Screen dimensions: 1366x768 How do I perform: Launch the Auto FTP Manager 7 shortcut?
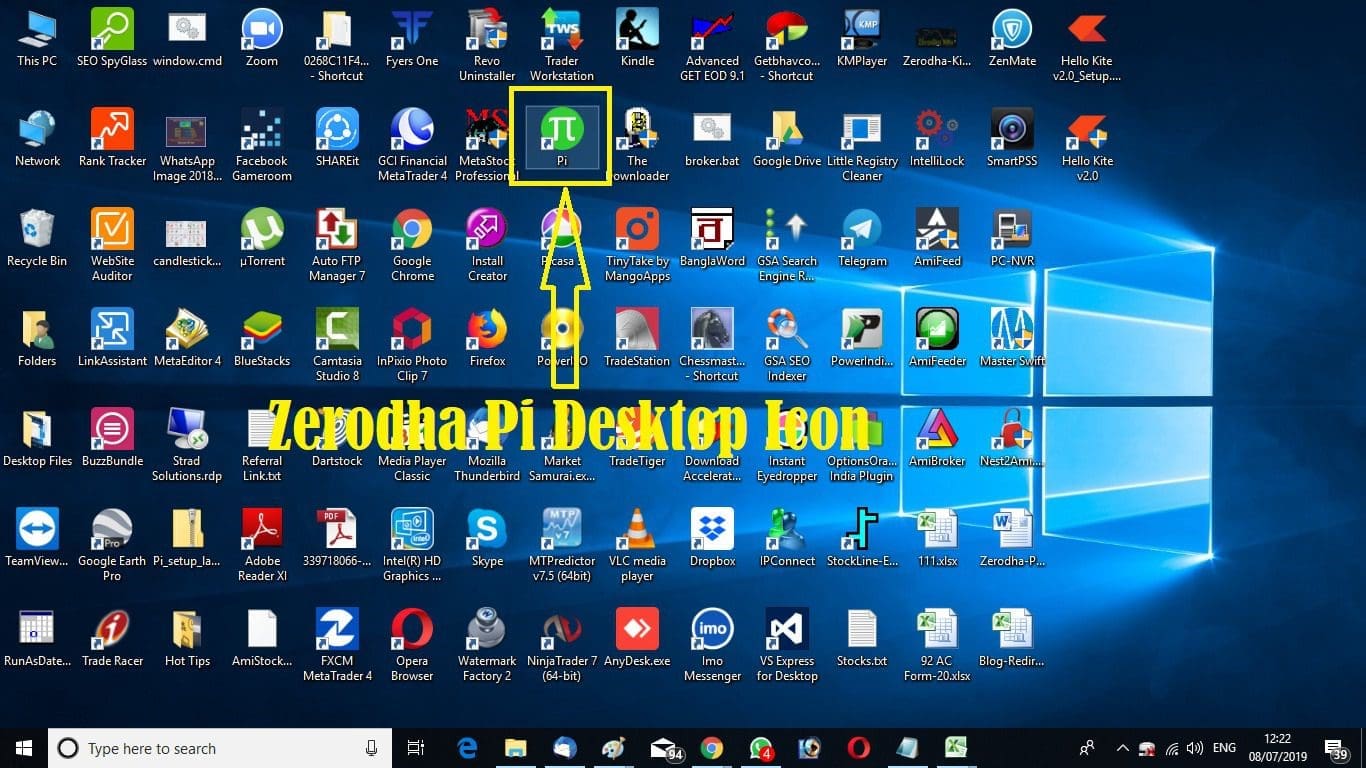[337, 245]
